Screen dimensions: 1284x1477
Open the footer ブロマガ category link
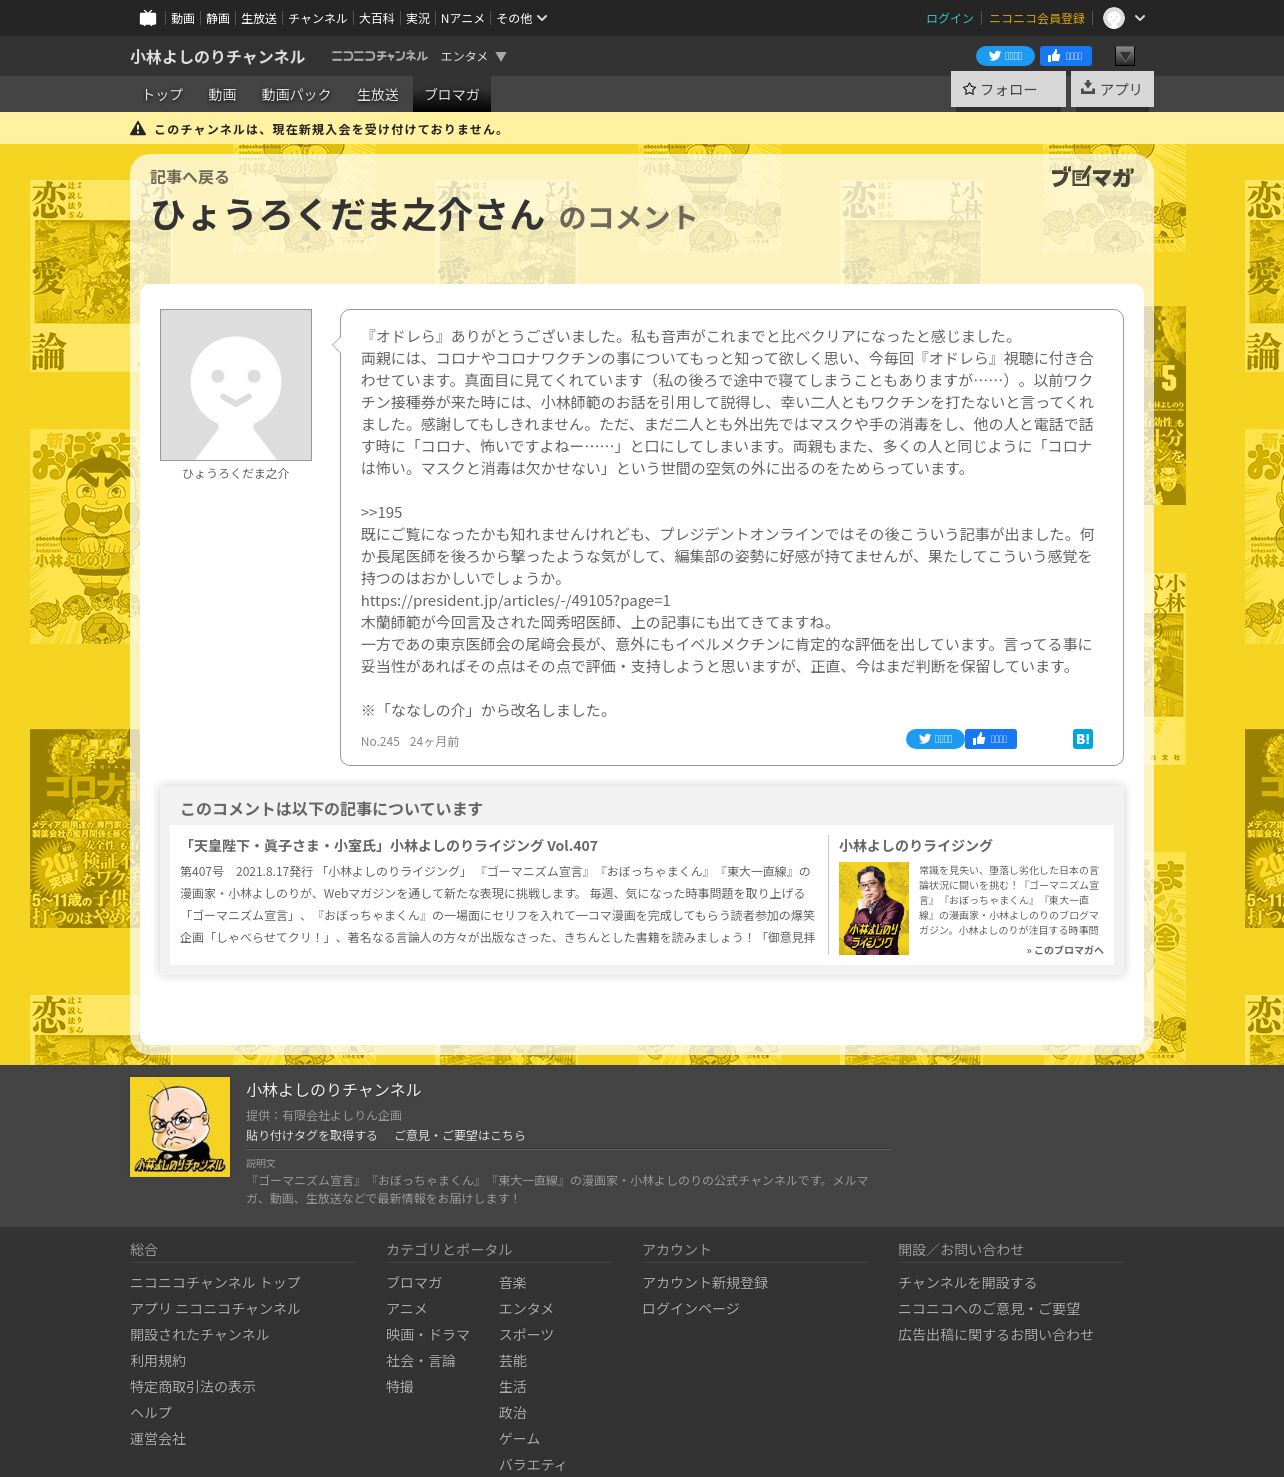[414, 1282]
